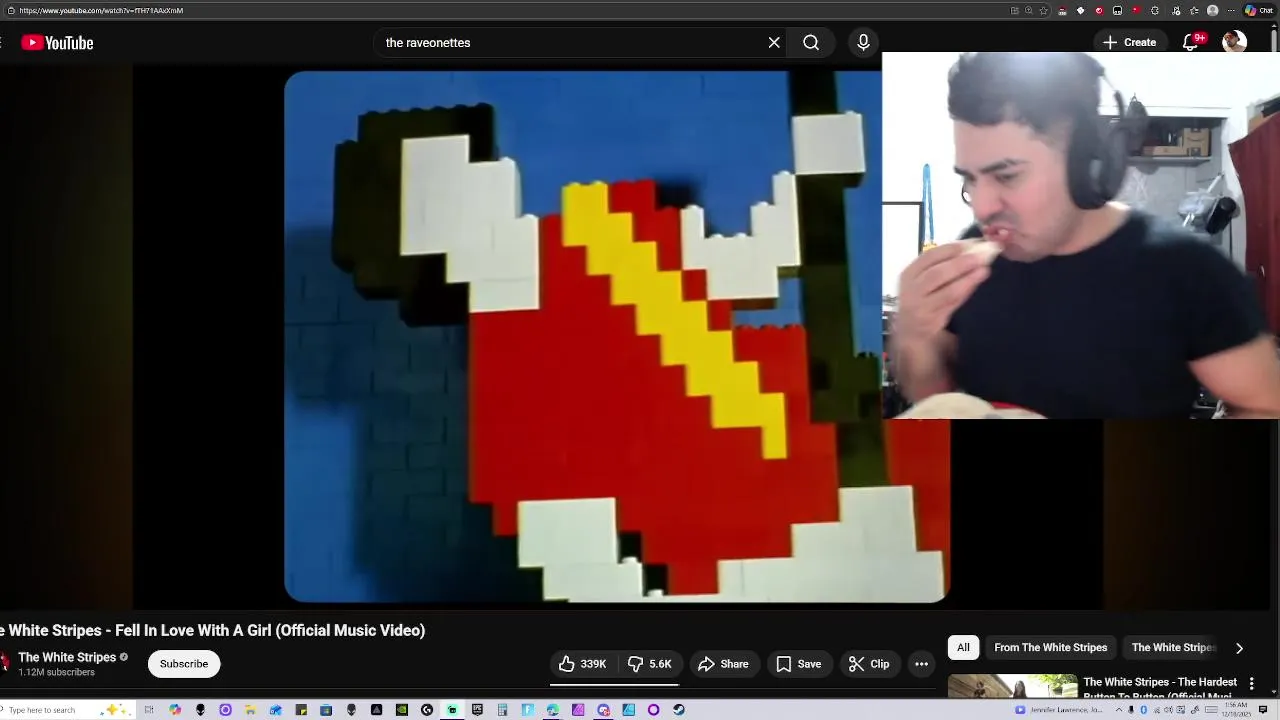Launch Copilot from the taskbar
The image size is (1280, 720).
[175, 710]
